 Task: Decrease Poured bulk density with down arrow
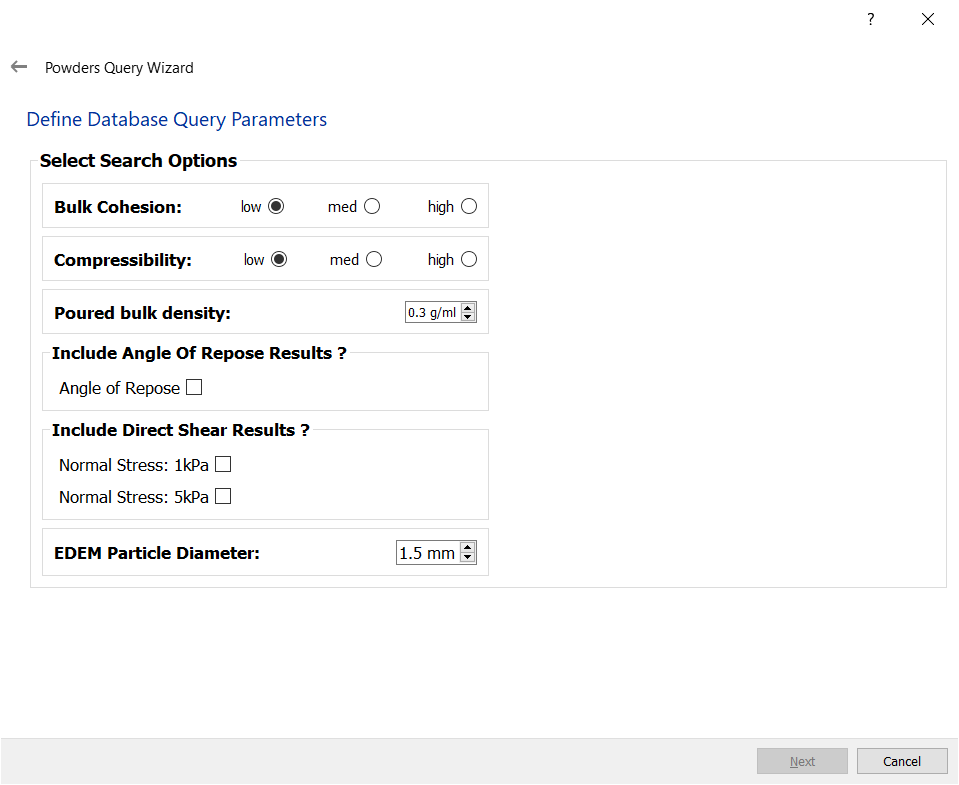click(468, 317)
